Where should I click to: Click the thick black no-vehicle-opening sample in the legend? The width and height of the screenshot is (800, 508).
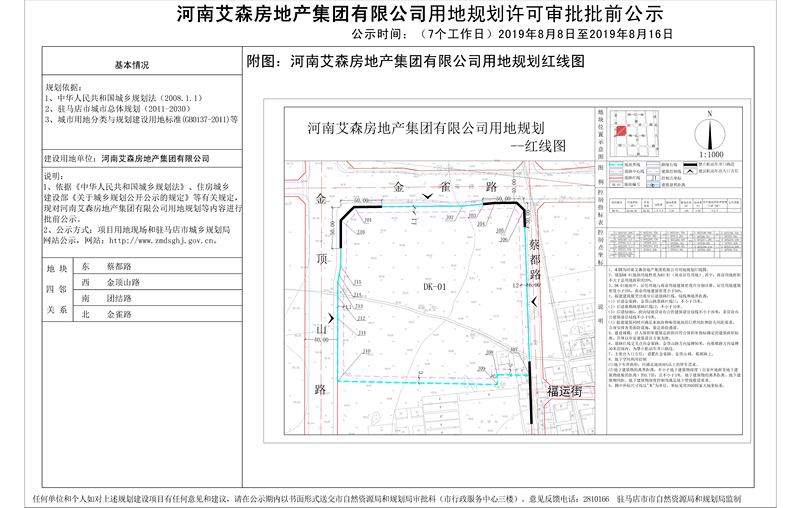(690, 165)
